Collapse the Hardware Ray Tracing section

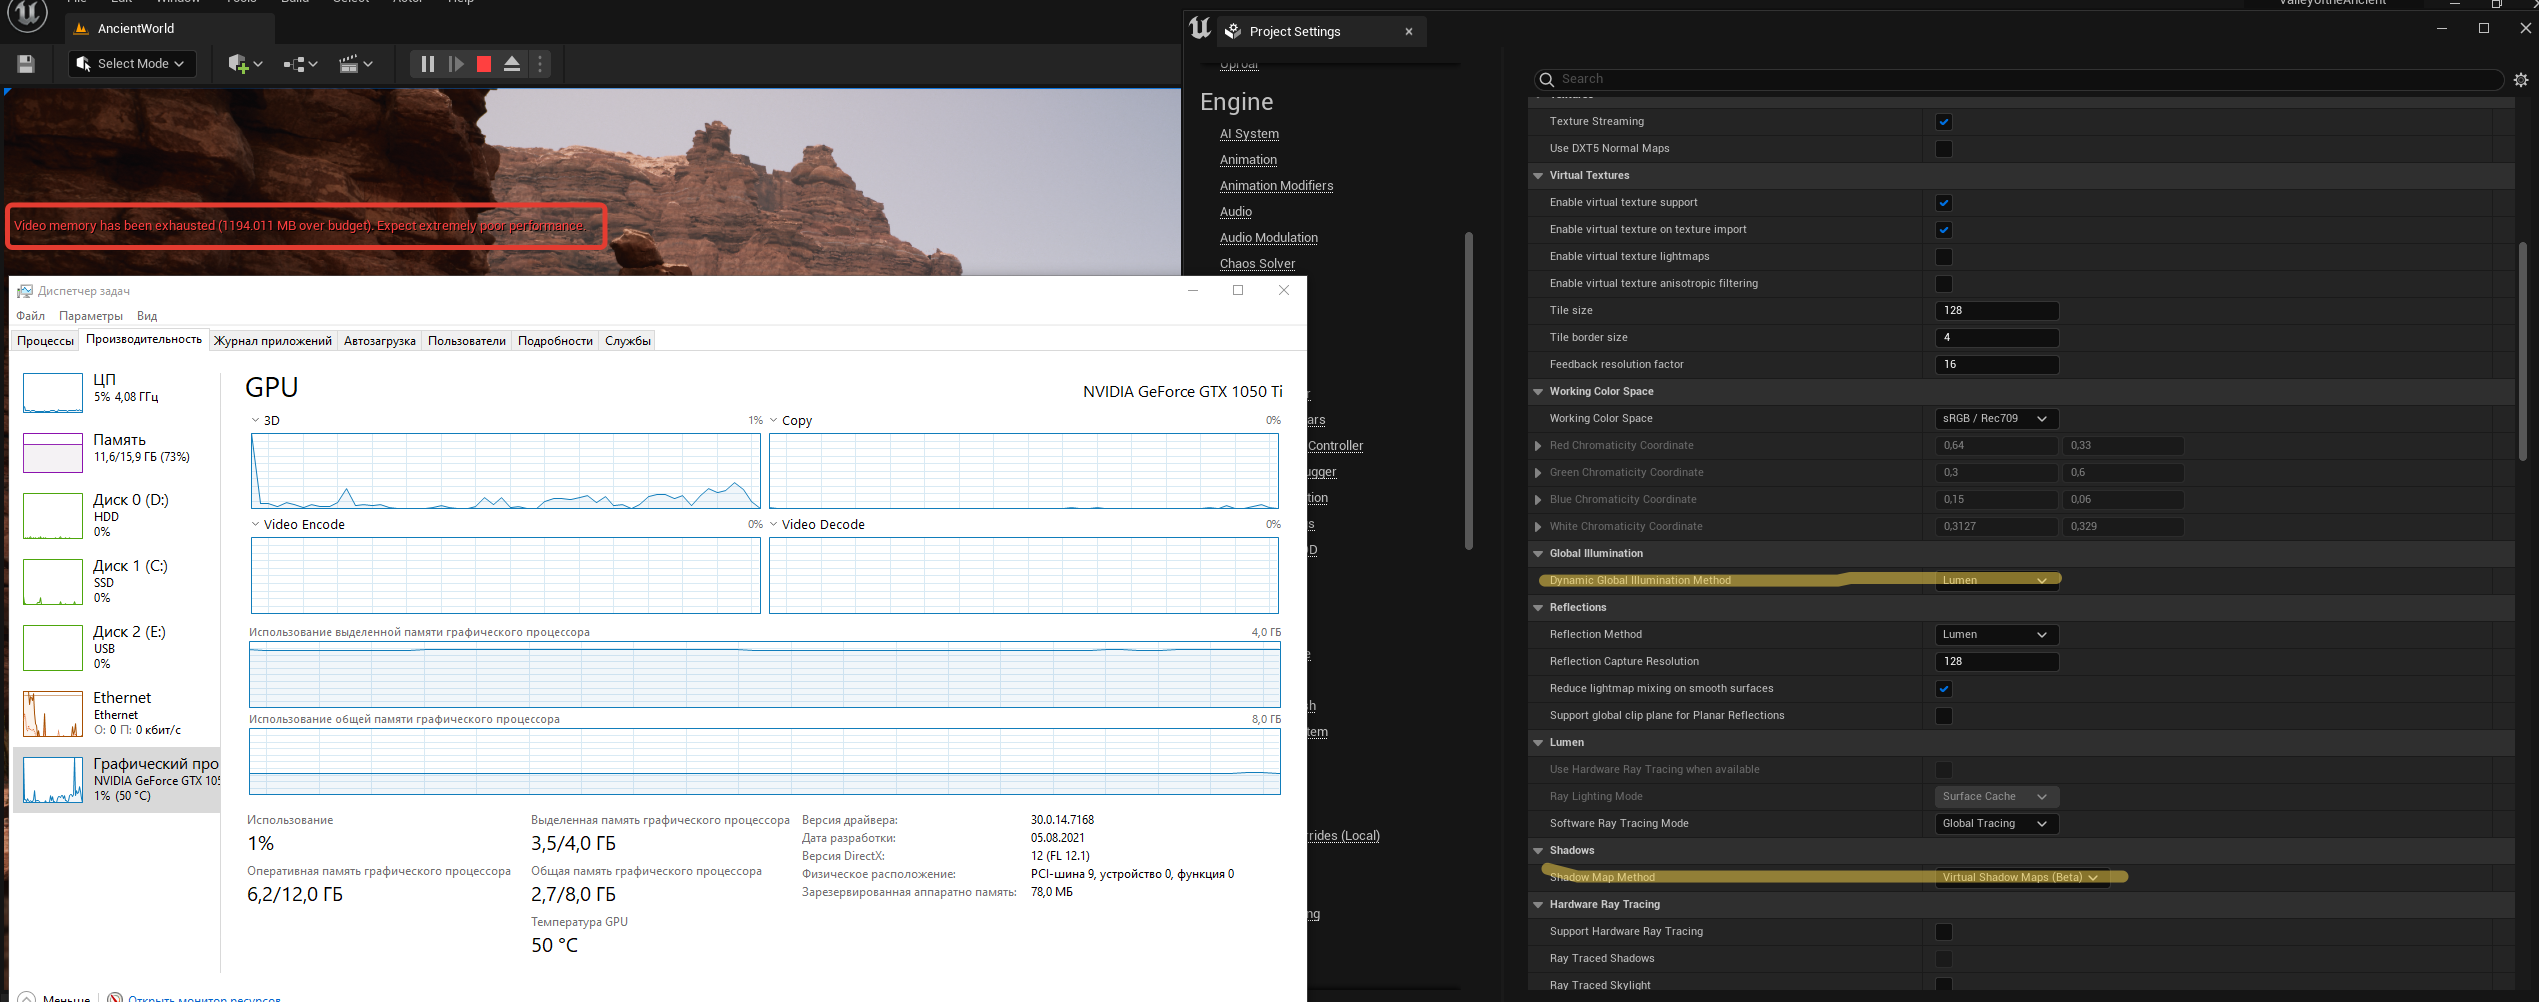point(1538,905)
